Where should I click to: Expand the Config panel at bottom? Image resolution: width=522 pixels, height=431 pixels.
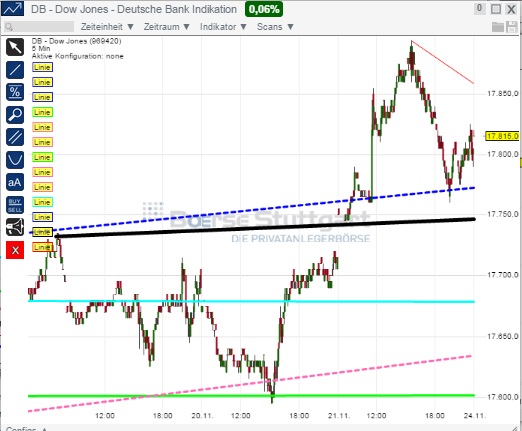[26, 428]
